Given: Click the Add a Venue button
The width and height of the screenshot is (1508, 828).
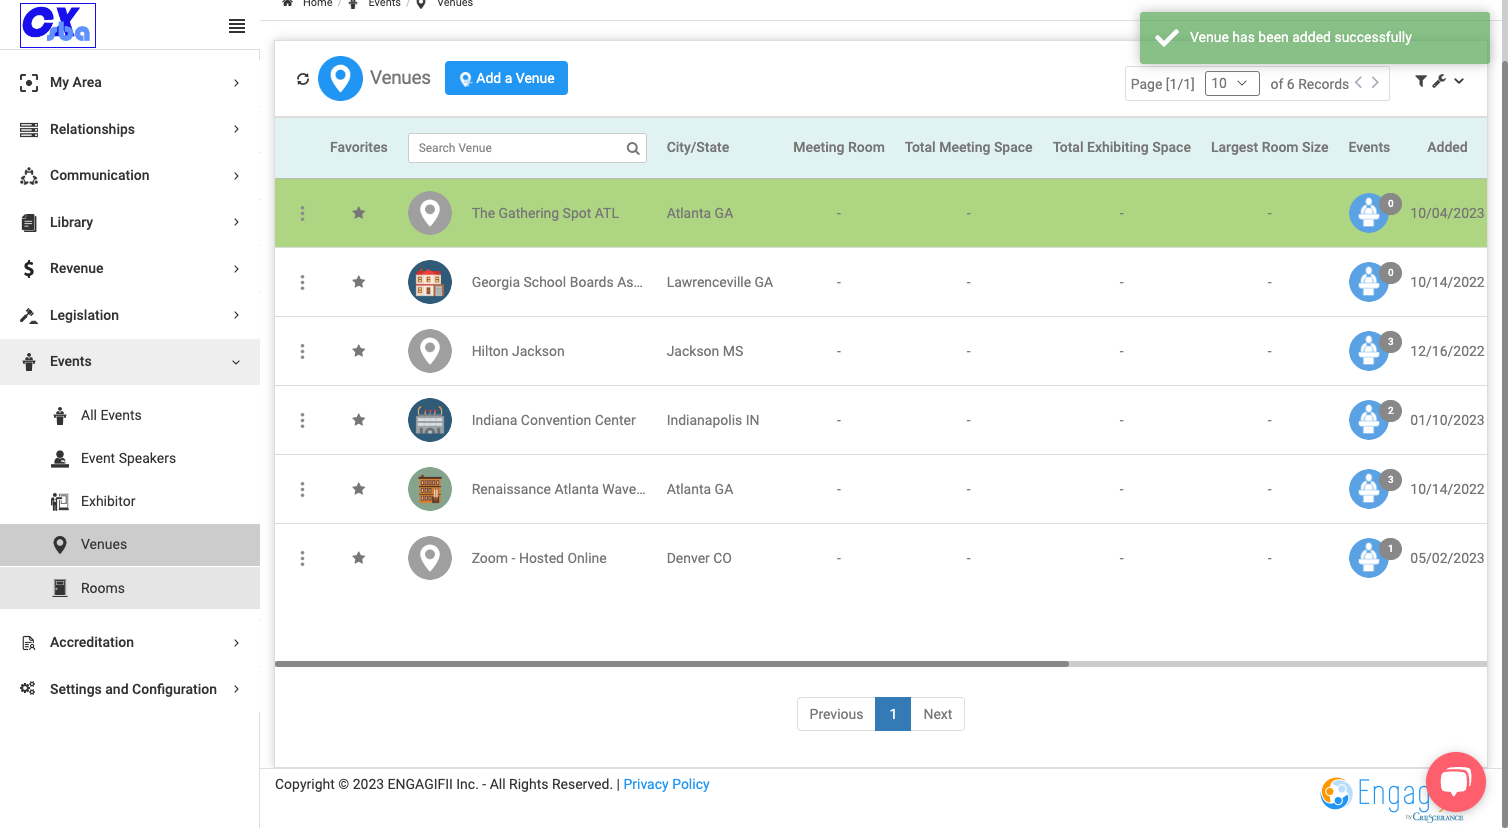Looking at the screenshot, I should (x=506, y=78).
